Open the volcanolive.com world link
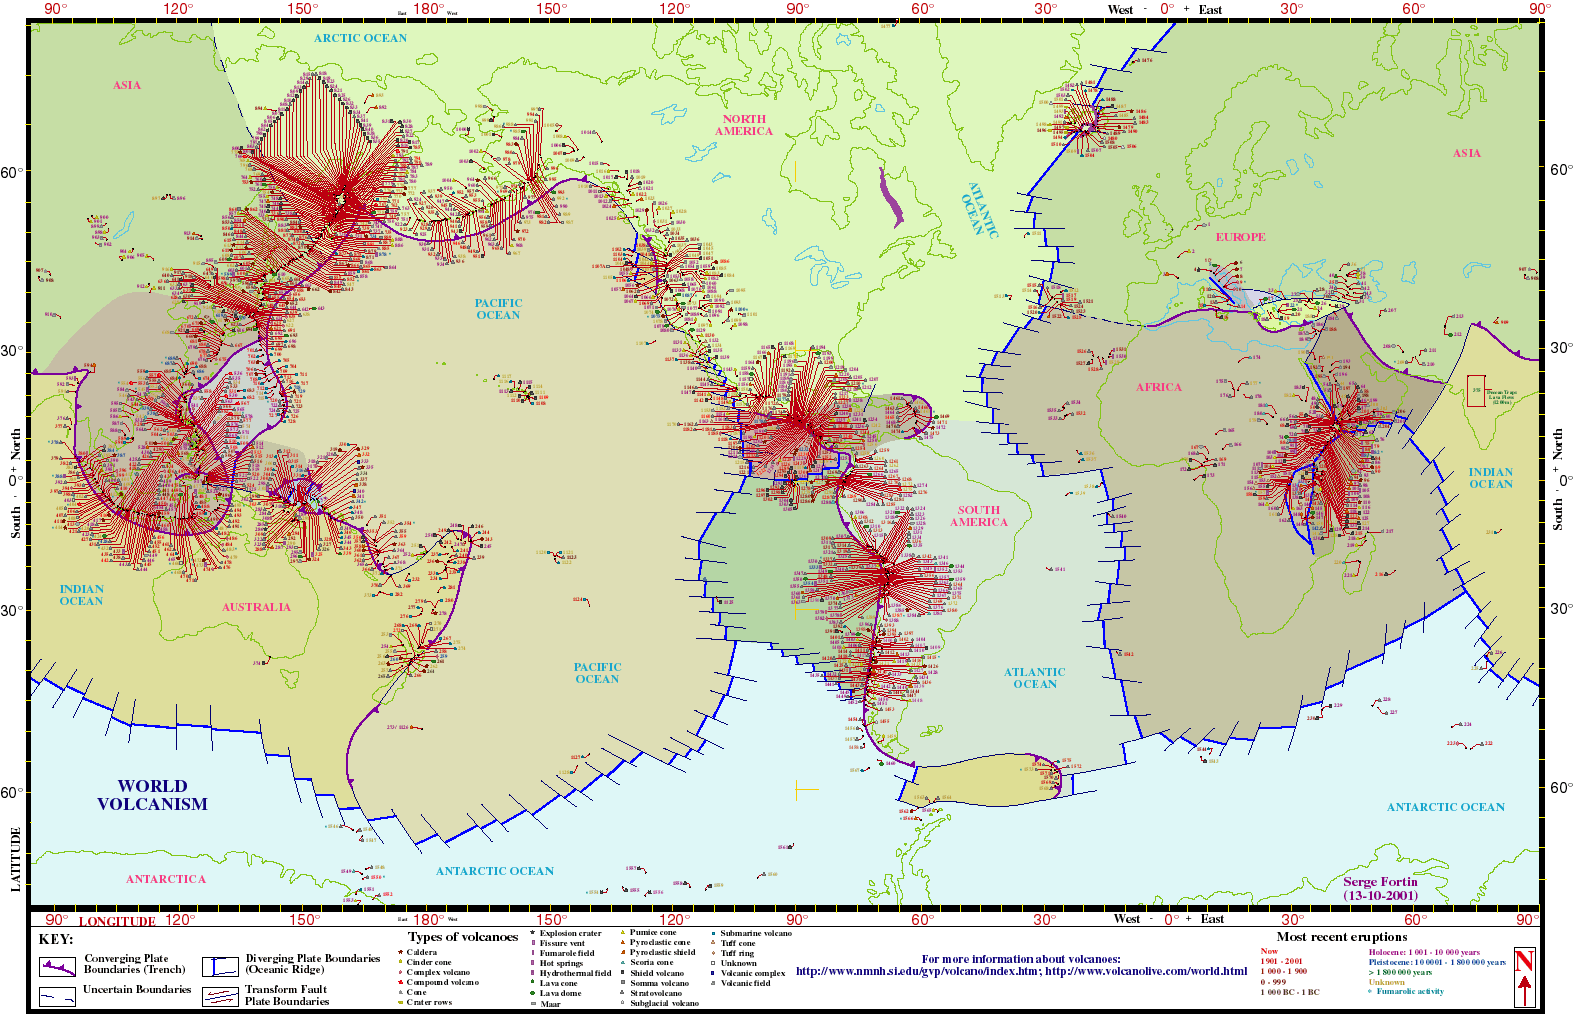 coord(1146,971)
